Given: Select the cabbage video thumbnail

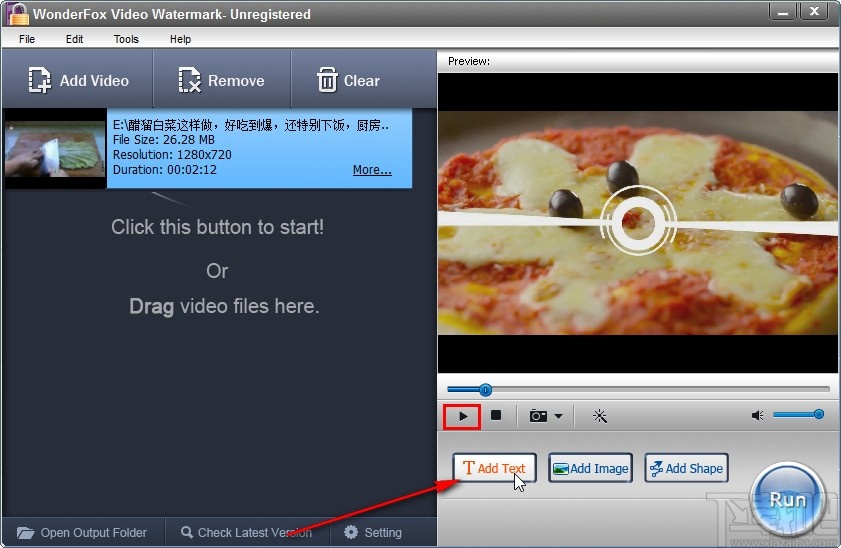Looking at the screenshot, I should tap(55, 149).
